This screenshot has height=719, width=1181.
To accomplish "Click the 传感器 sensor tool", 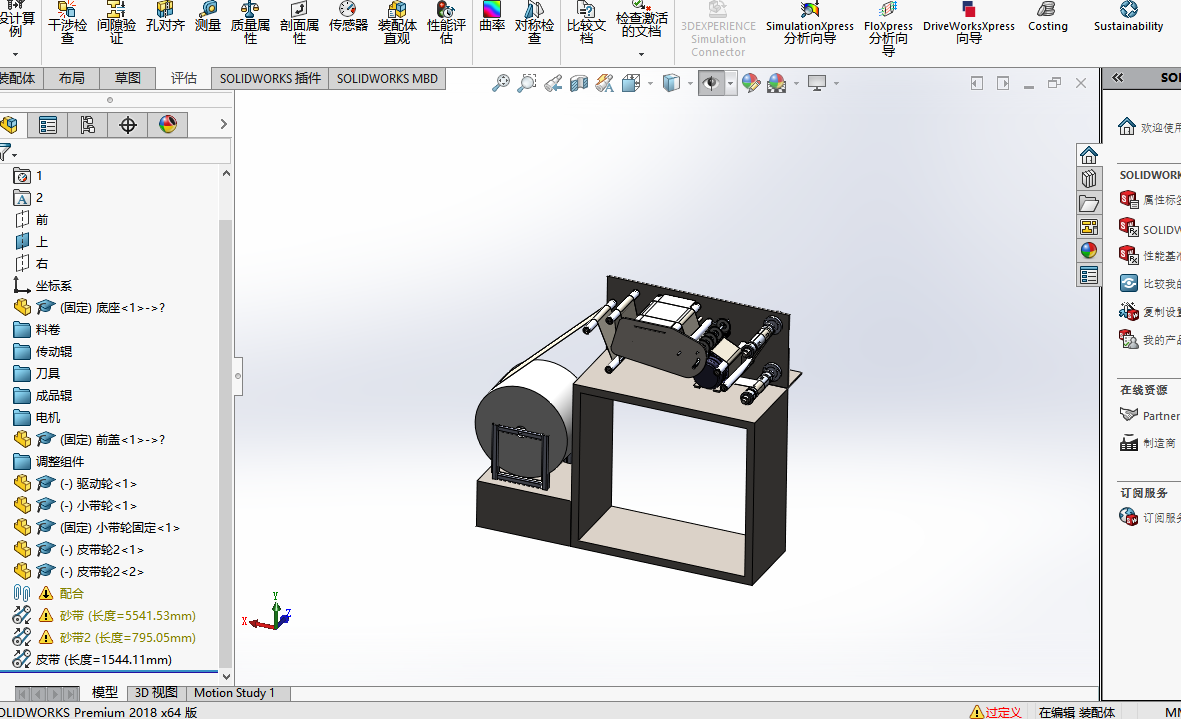I will point(348,18).
